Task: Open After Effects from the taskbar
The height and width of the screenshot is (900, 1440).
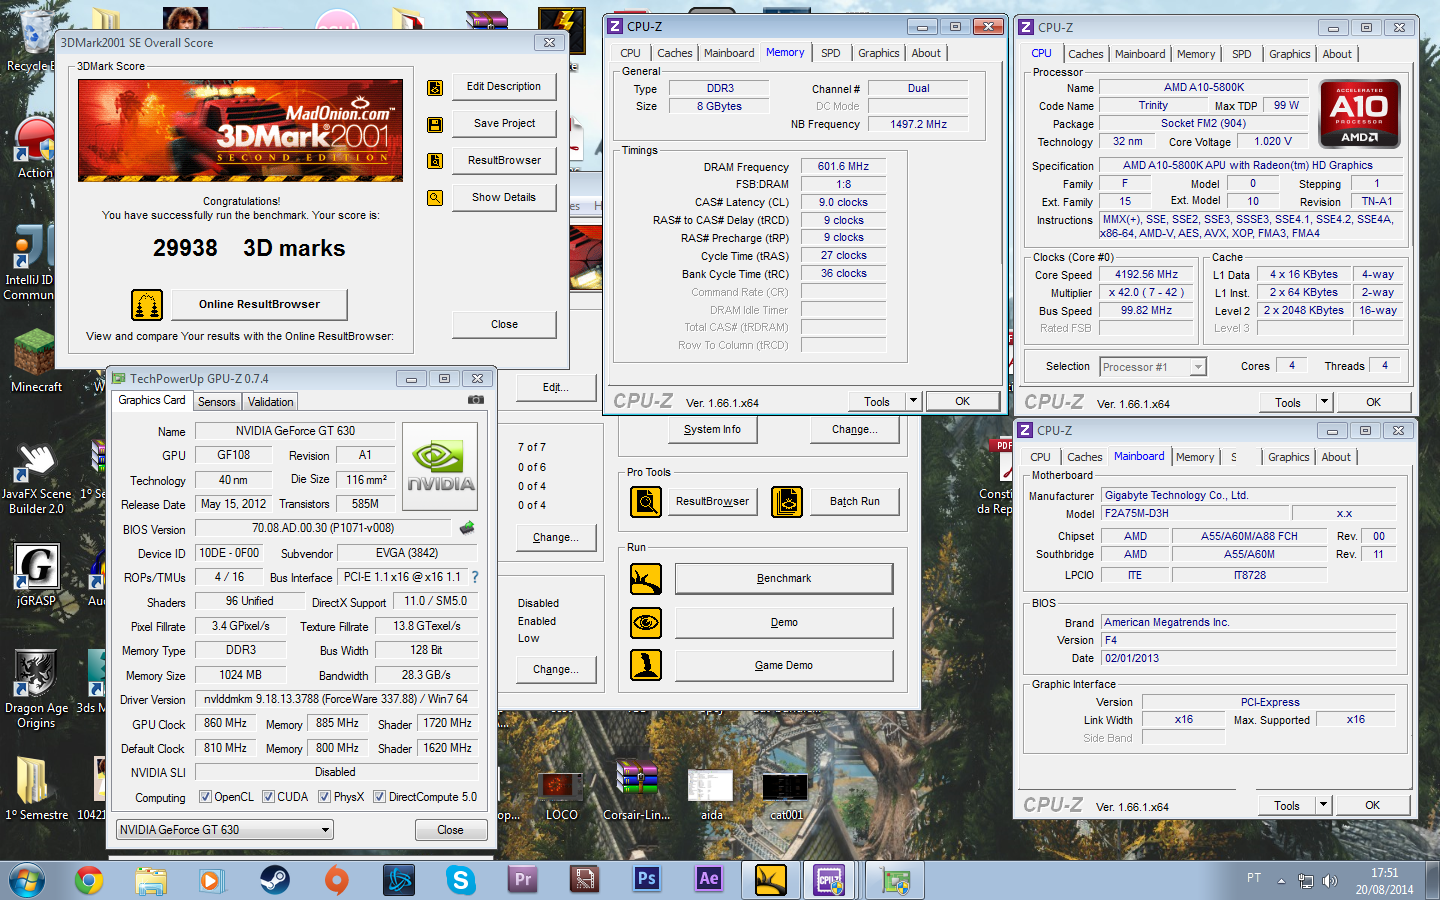Action: pos(708,880)
